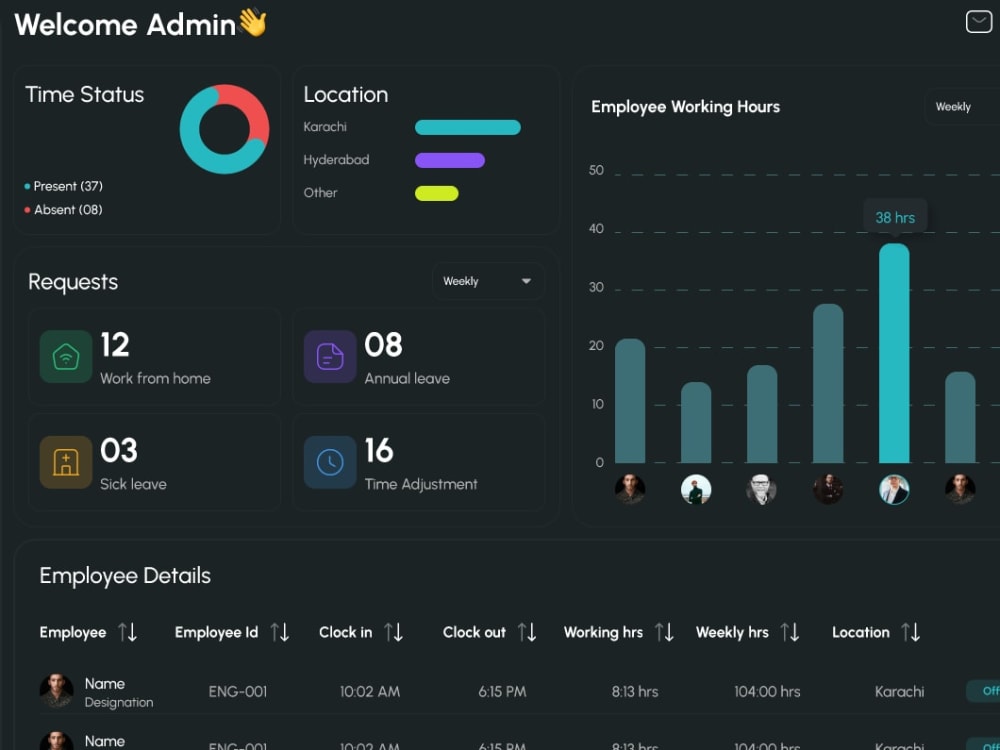Click the Sick leave hospital icon
1000x750 pixels.
[x=66, y=462]
